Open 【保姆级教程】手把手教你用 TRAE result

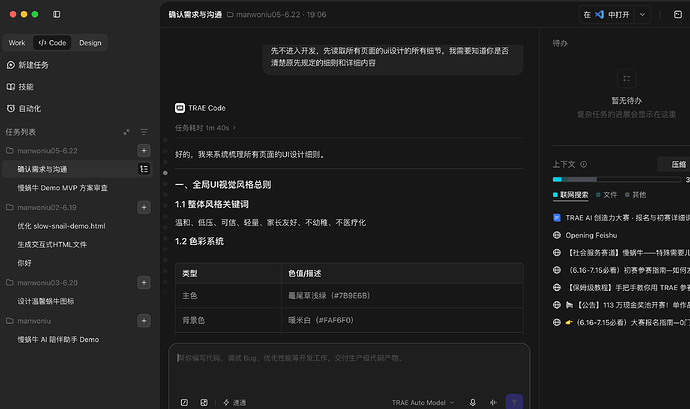tap(621, 287)
